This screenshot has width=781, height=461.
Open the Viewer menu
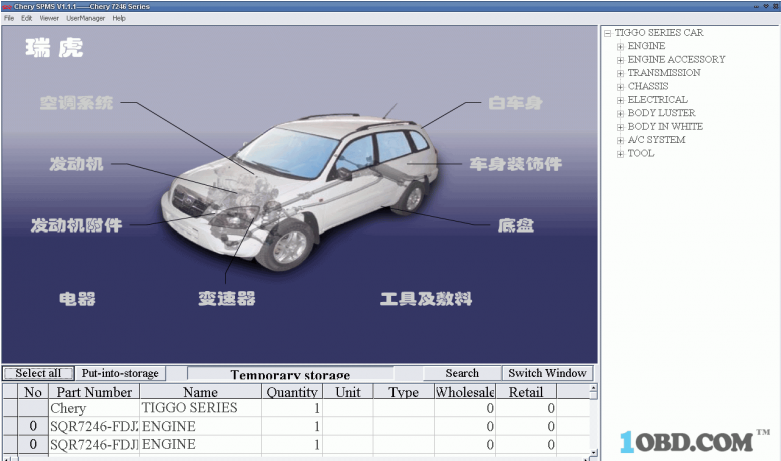point(49,18)
